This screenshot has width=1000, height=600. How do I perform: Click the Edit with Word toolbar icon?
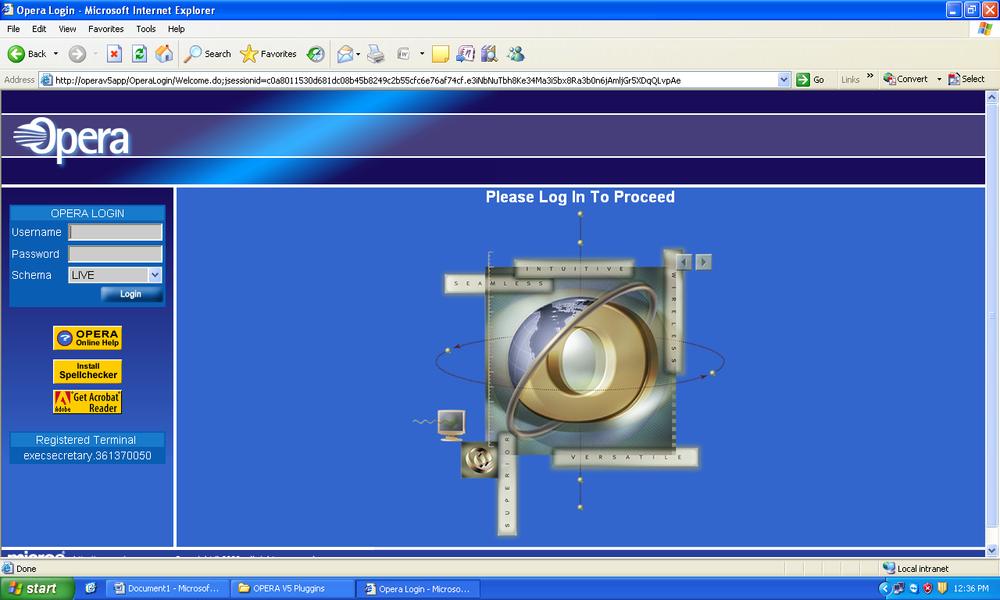tap(403, 54)
